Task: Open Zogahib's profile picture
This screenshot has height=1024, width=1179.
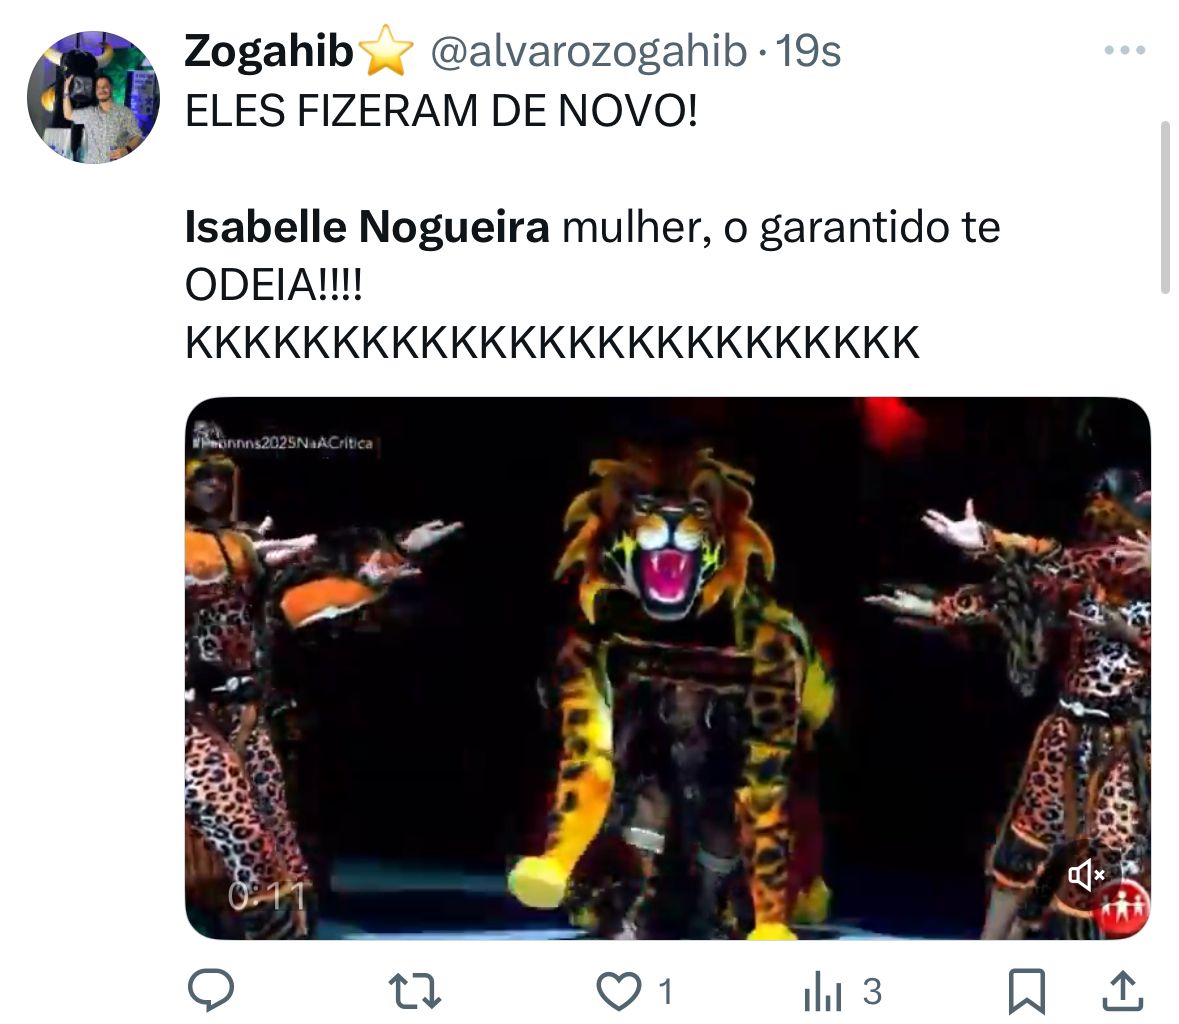Action: pos(93,97)
